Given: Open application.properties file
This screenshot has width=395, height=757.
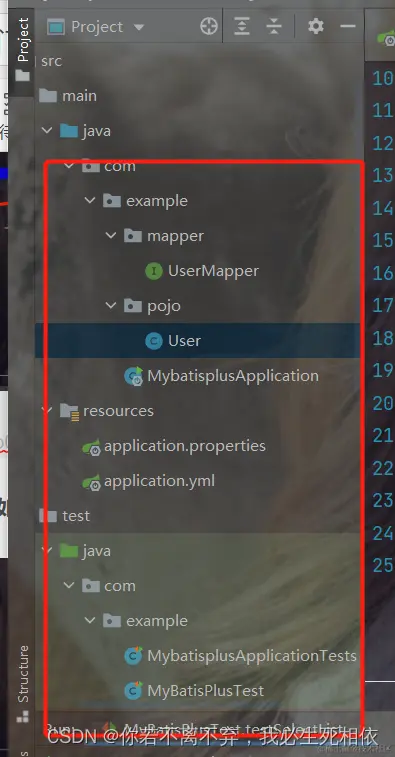Looking at the screenshot, I should [x=185, y=446].
